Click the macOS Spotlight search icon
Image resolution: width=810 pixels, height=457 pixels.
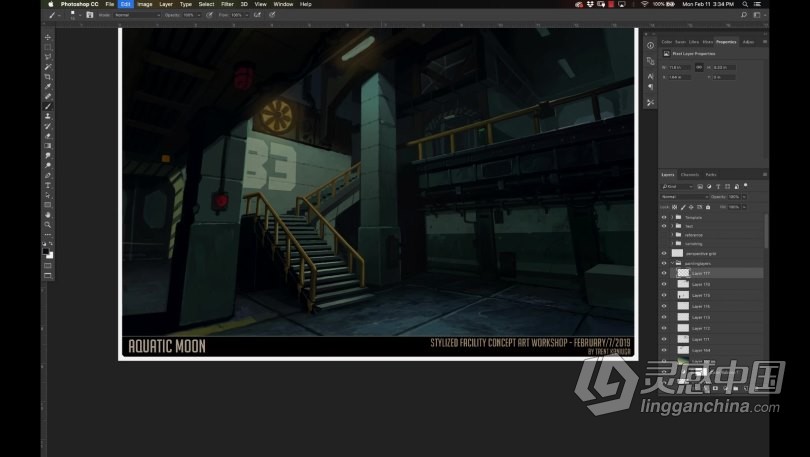(x=745, y=4)
